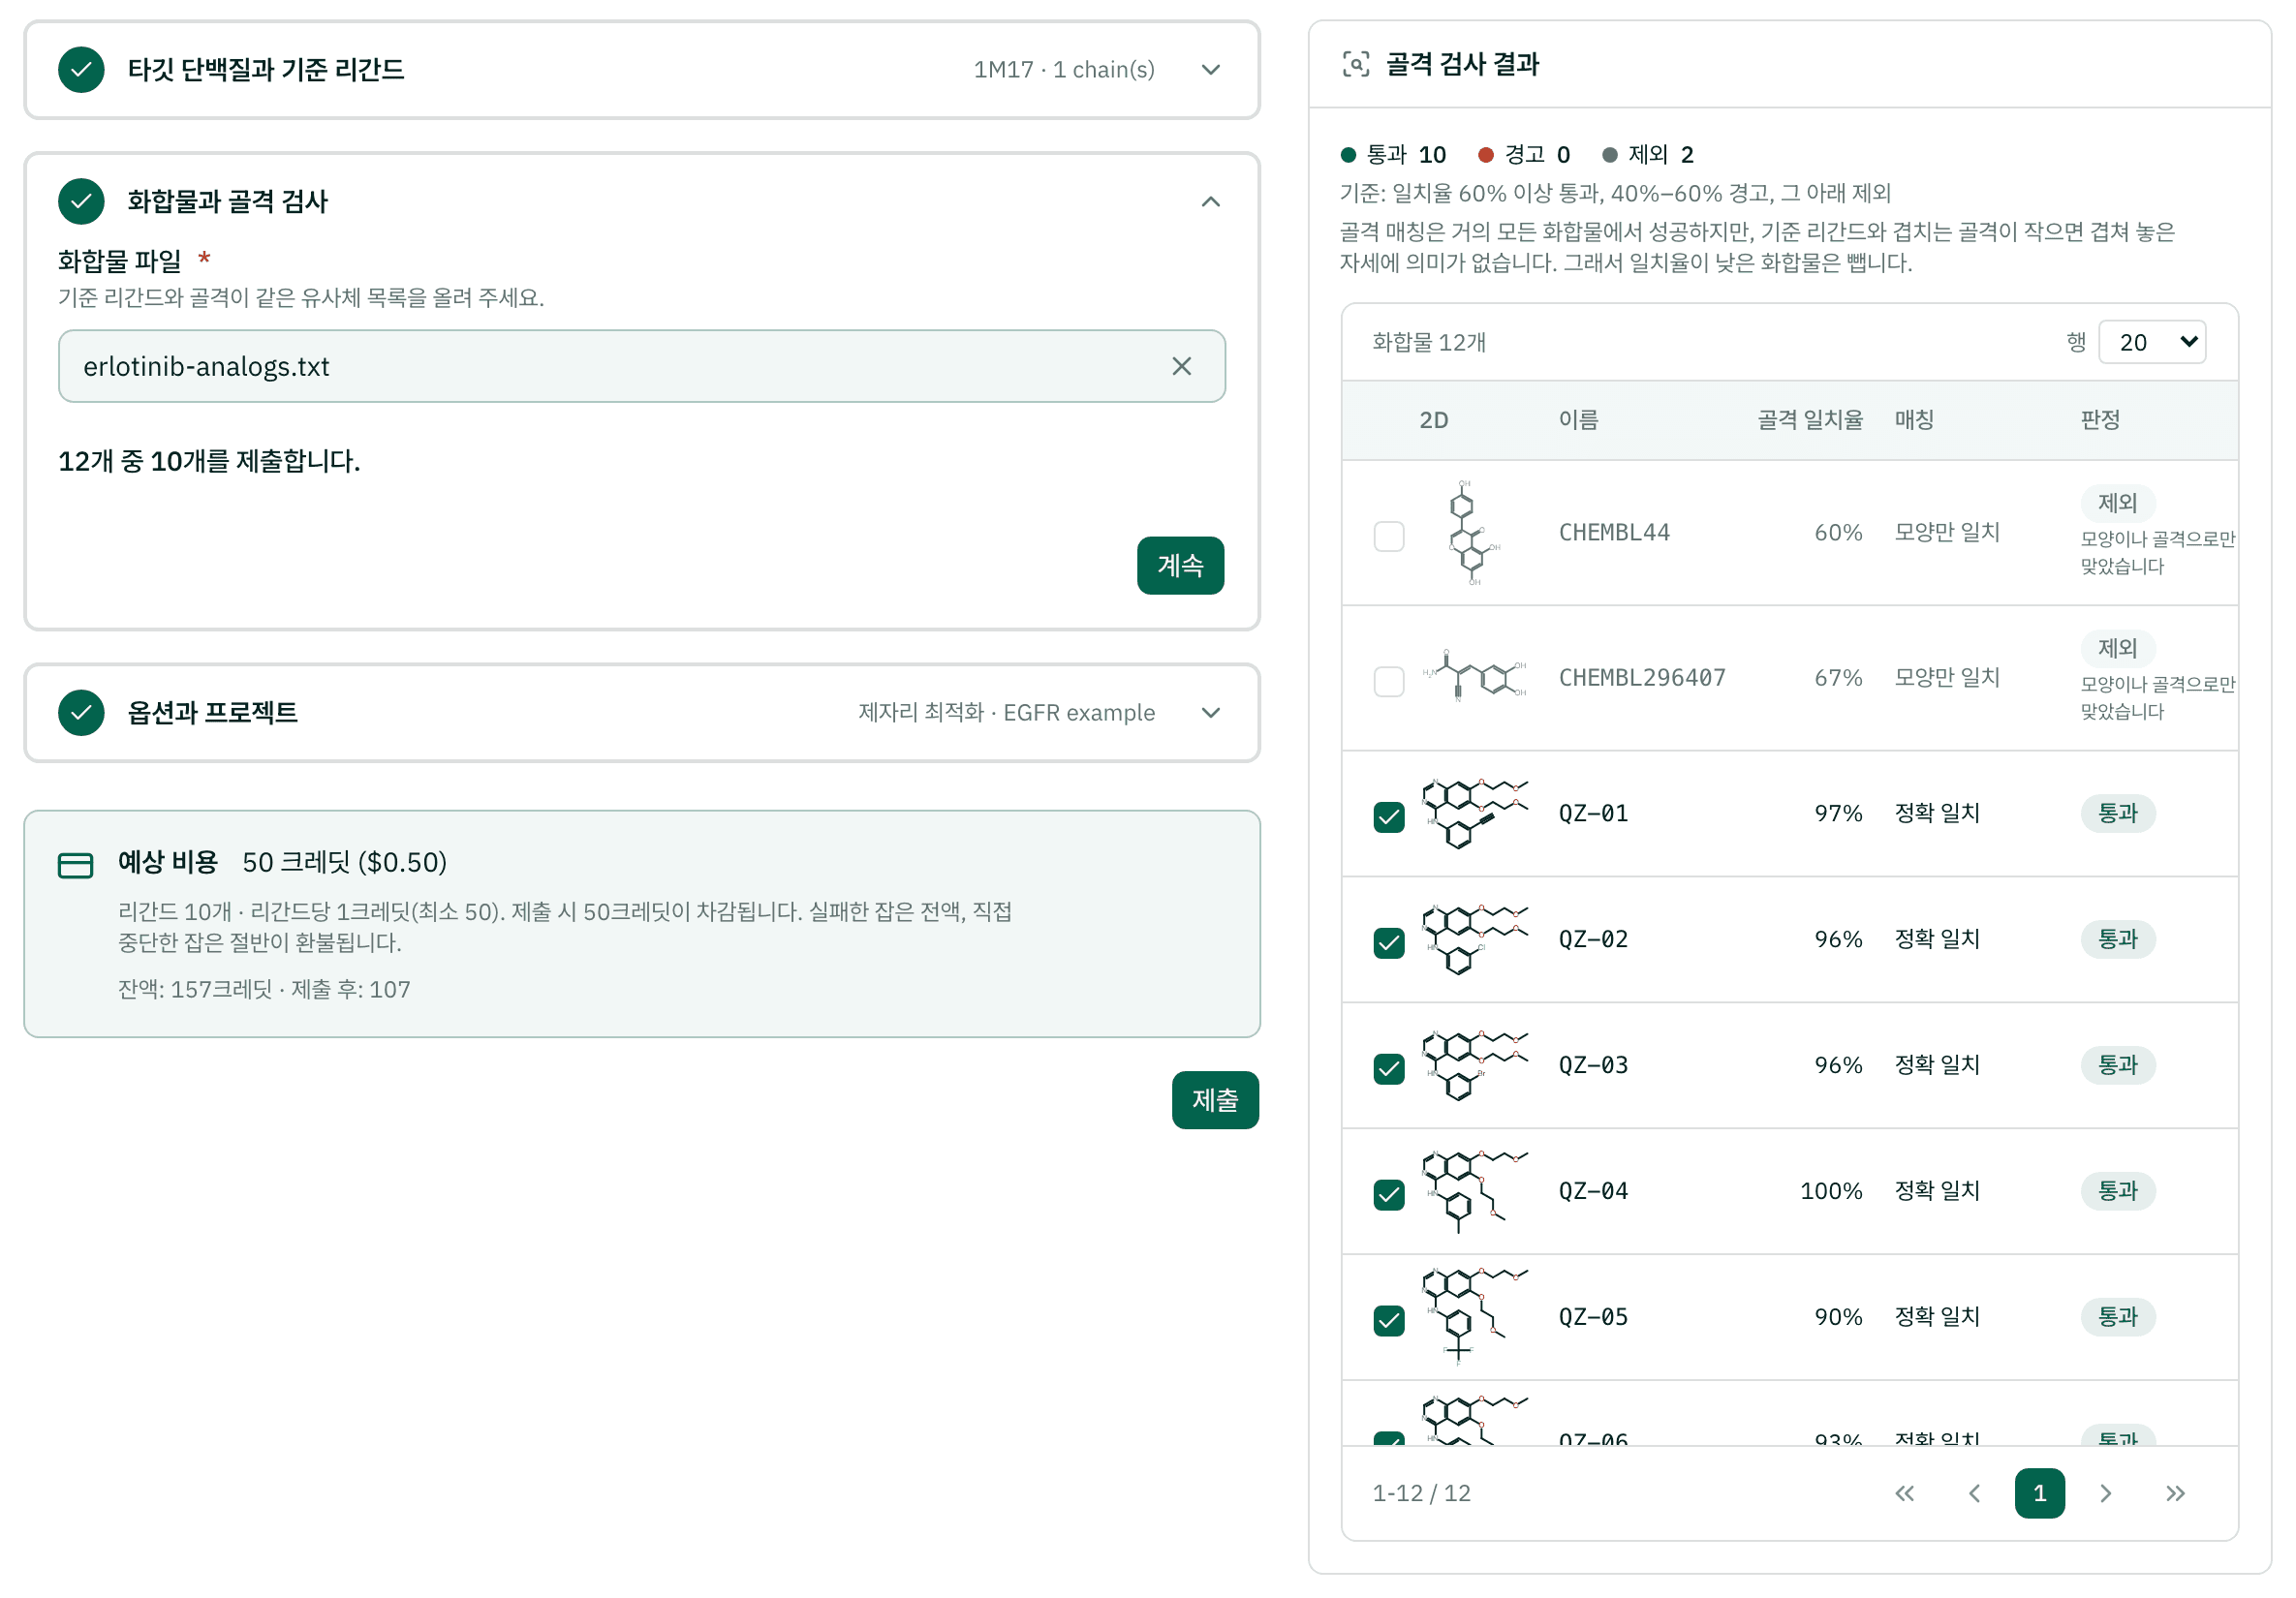The image size is (2296, 1598).
Task: Uncheck the QZ-05 compound checkbox
Action: point(1388,1320)
